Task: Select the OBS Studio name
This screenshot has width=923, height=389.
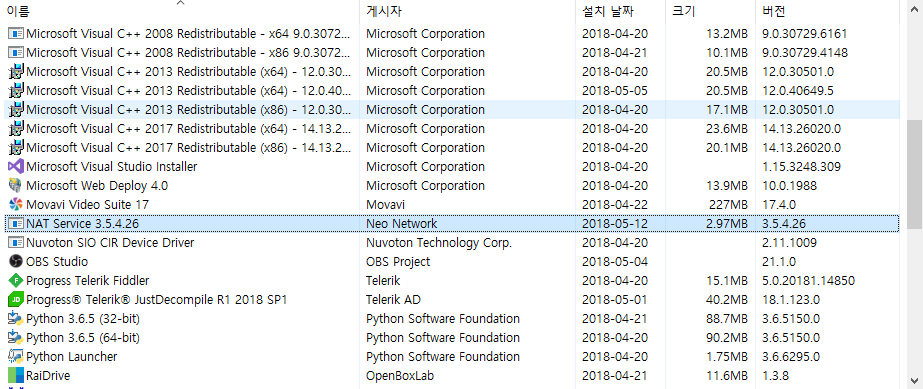Action: 57,261
